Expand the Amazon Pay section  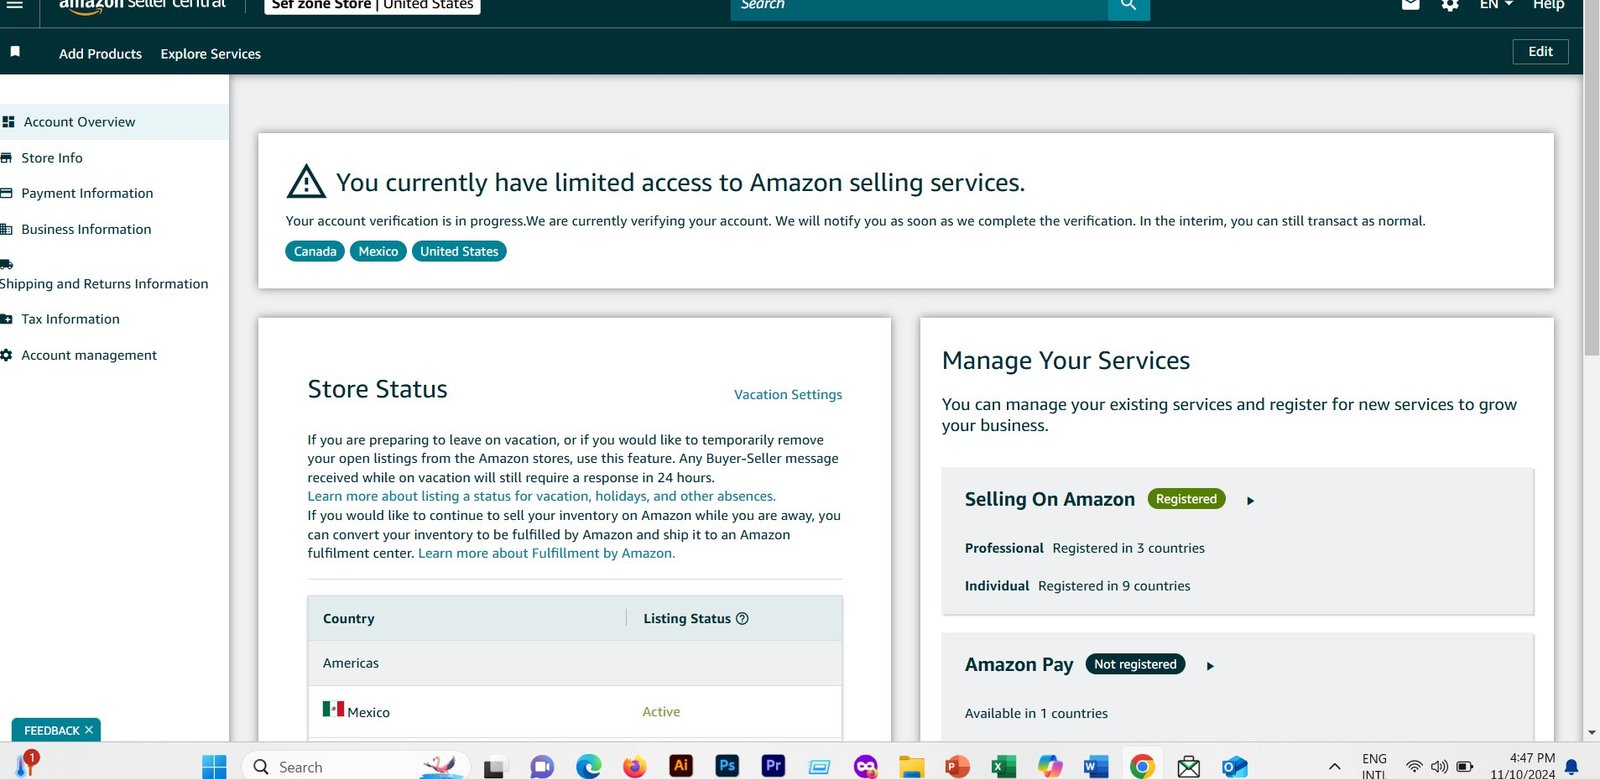(x=1210, y=666)
